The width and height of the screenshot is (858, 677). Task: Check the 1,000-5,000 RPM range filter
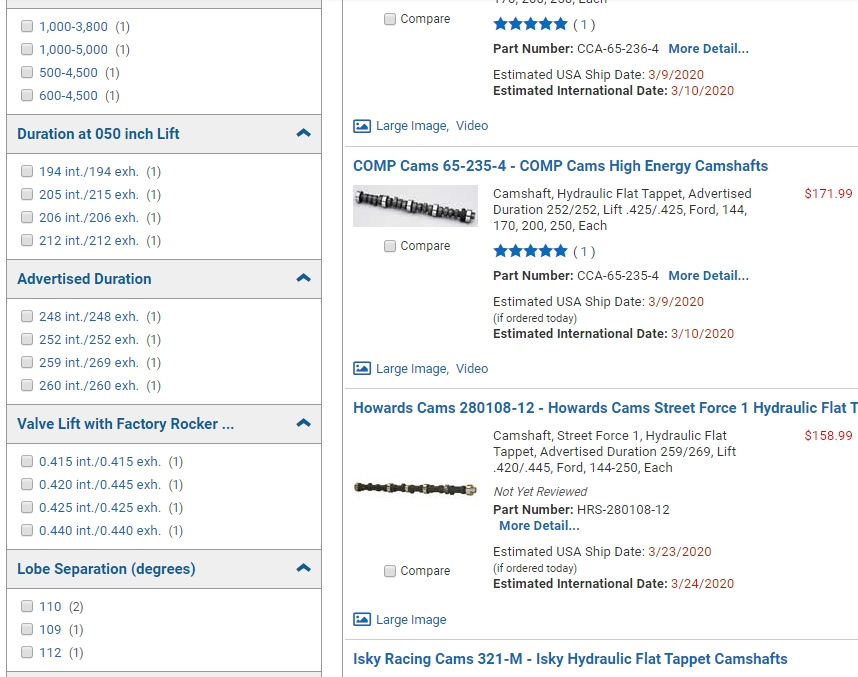(27, 49)
